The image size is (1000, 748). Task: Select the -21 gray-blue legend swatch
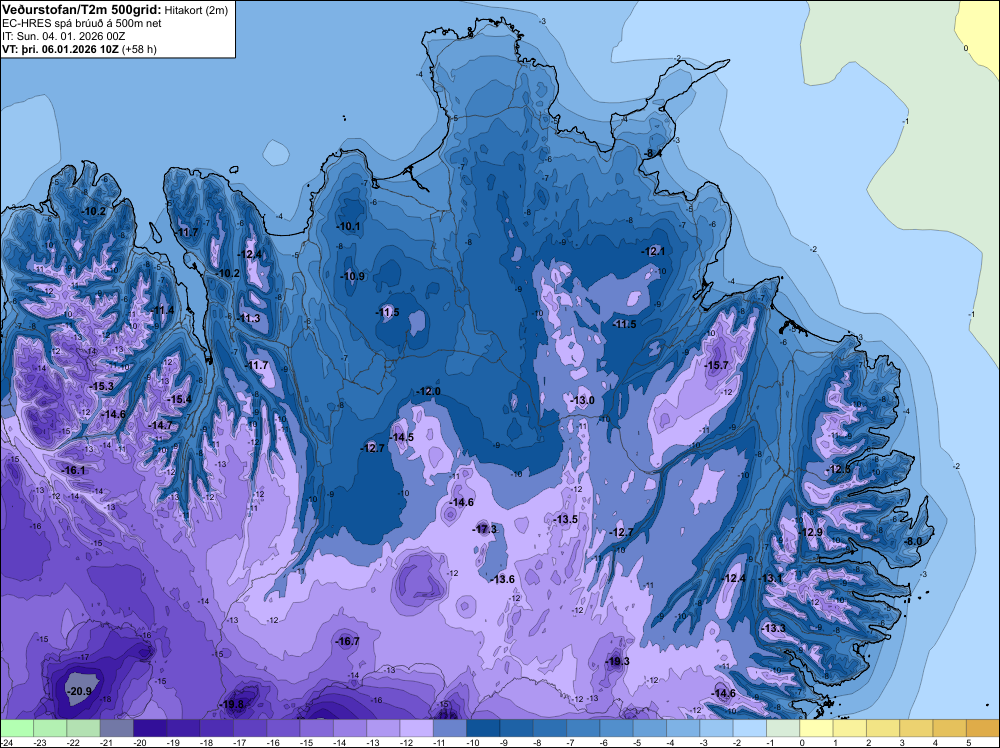[x=117, y=728]
